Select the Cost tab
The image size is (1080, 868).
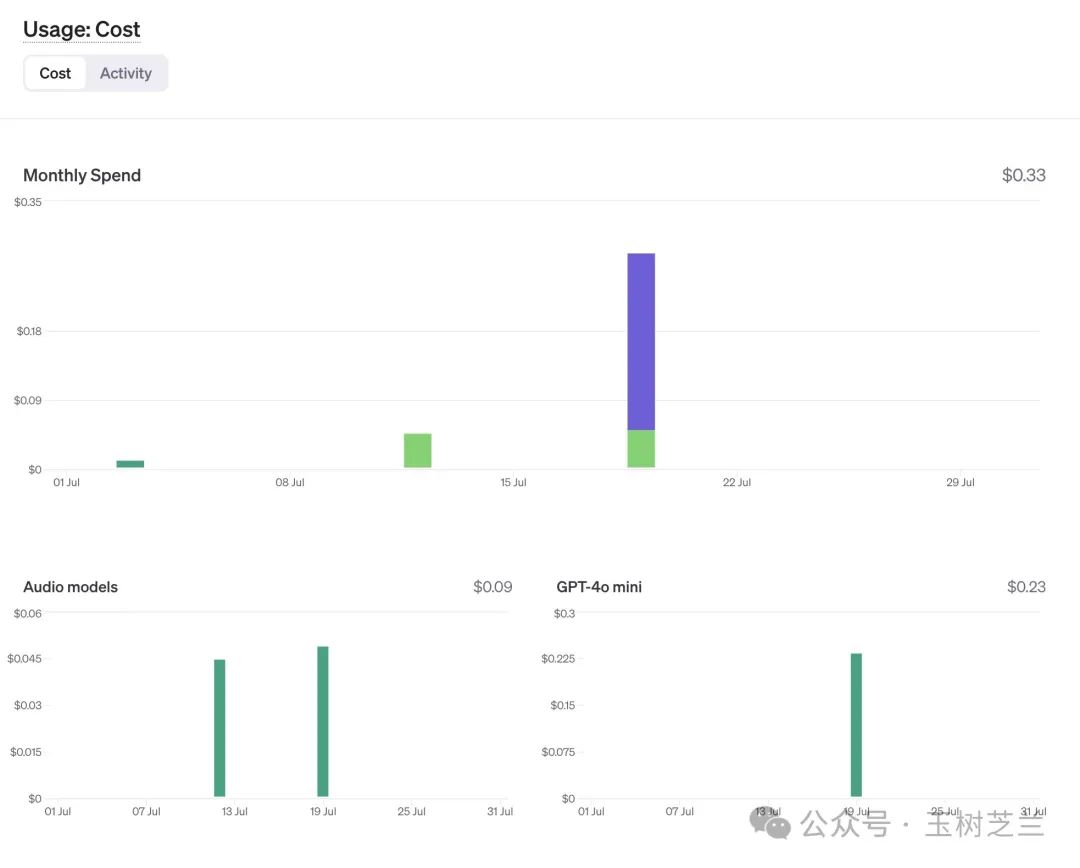click(x=57, y=72)
